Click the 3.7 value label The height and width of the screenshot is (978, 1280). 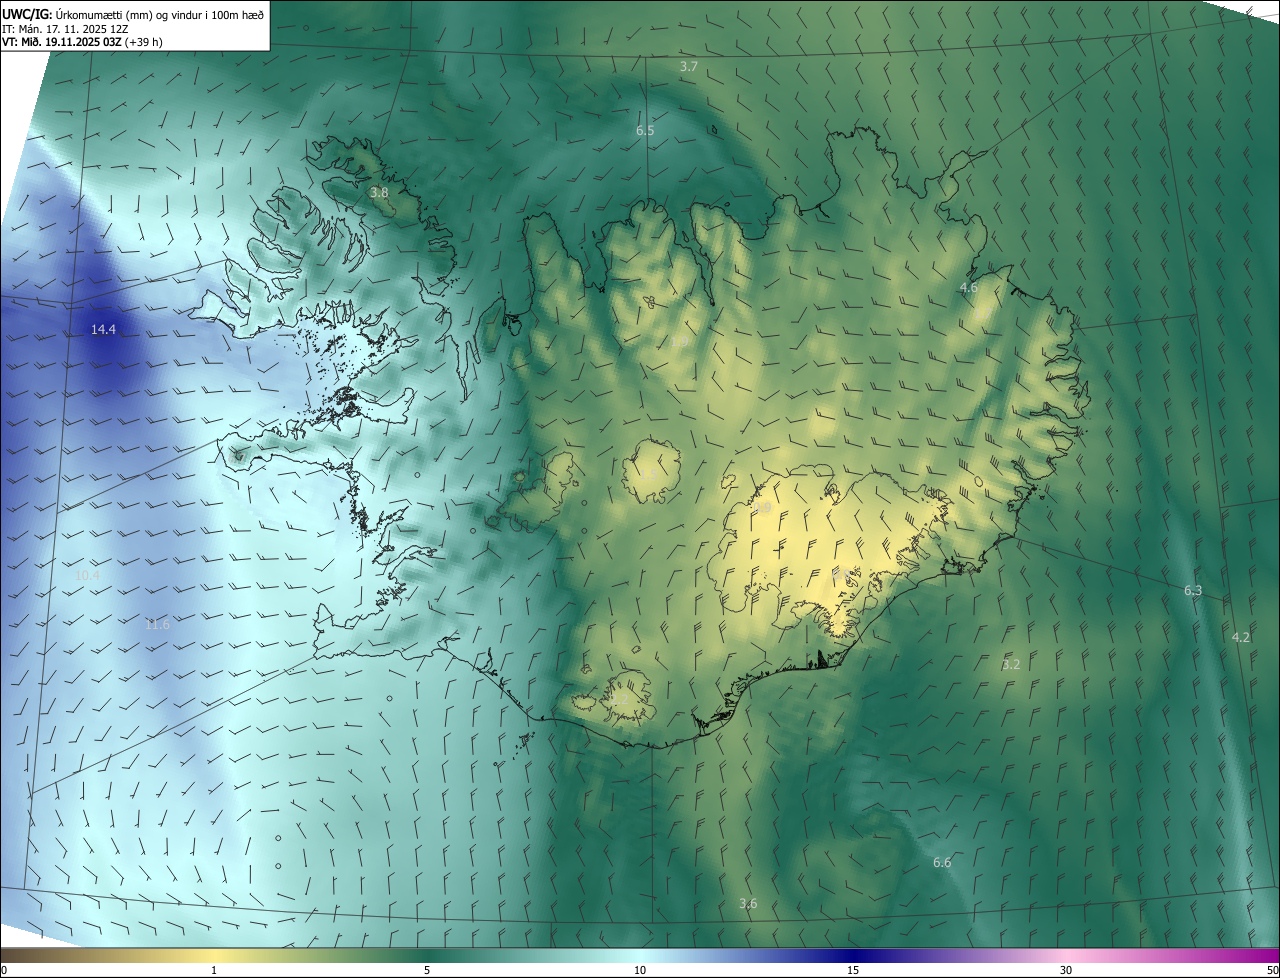pyautogui.click(x=689, y=66)
